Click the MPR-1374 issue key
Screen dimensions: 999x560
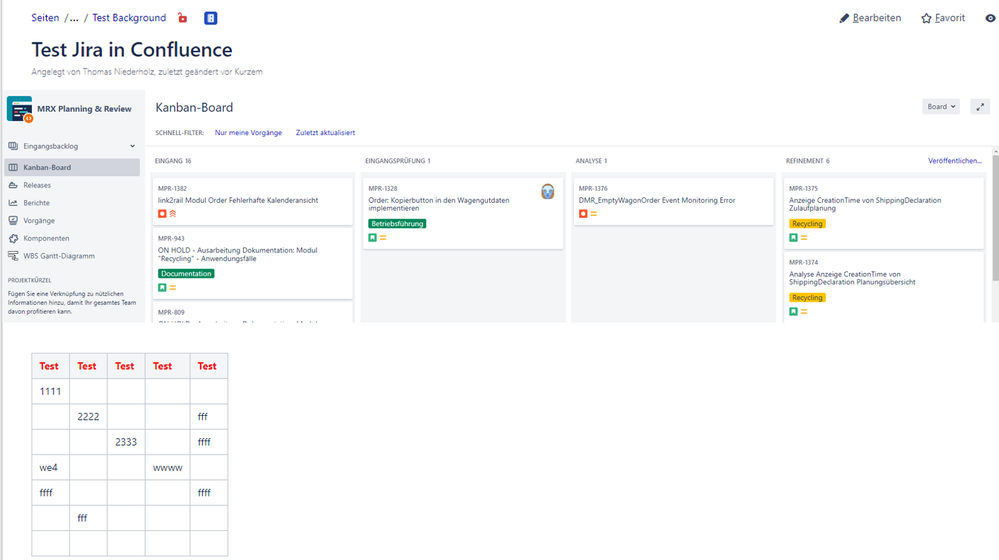pos(803,262)
